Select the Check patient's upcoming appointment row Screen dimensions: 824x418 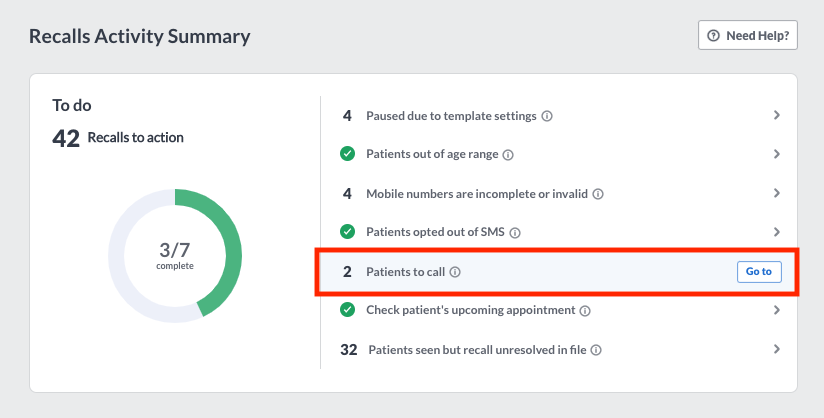click(560, 310)
